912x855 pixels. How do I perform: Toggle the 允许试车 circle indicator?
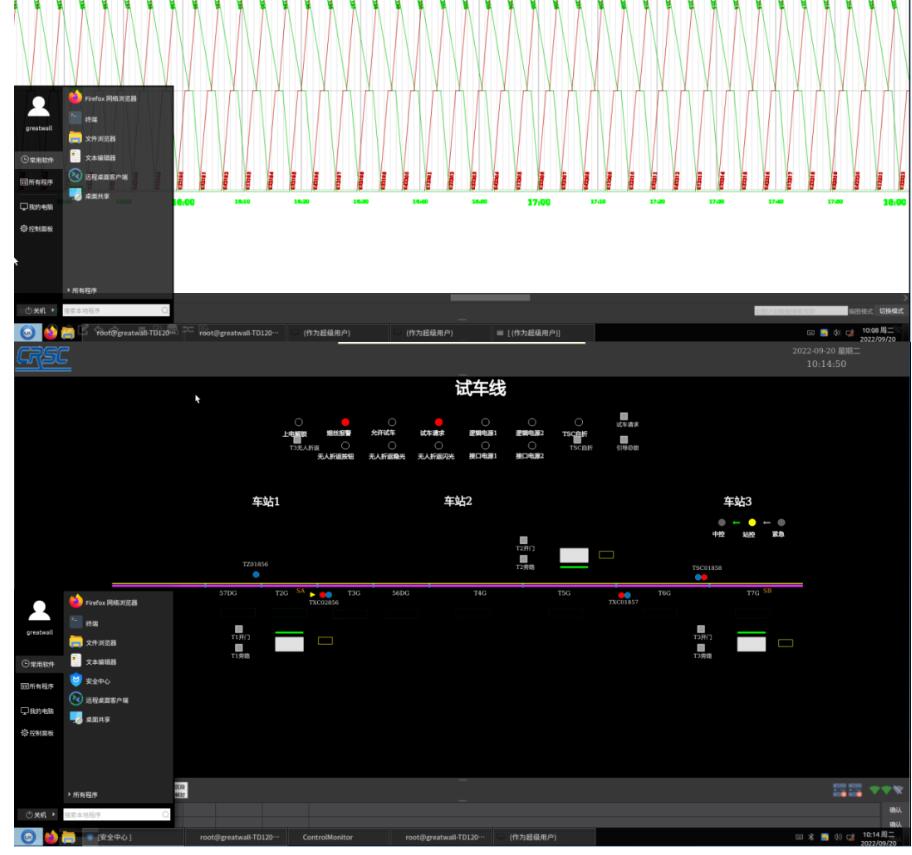(392, 422)
